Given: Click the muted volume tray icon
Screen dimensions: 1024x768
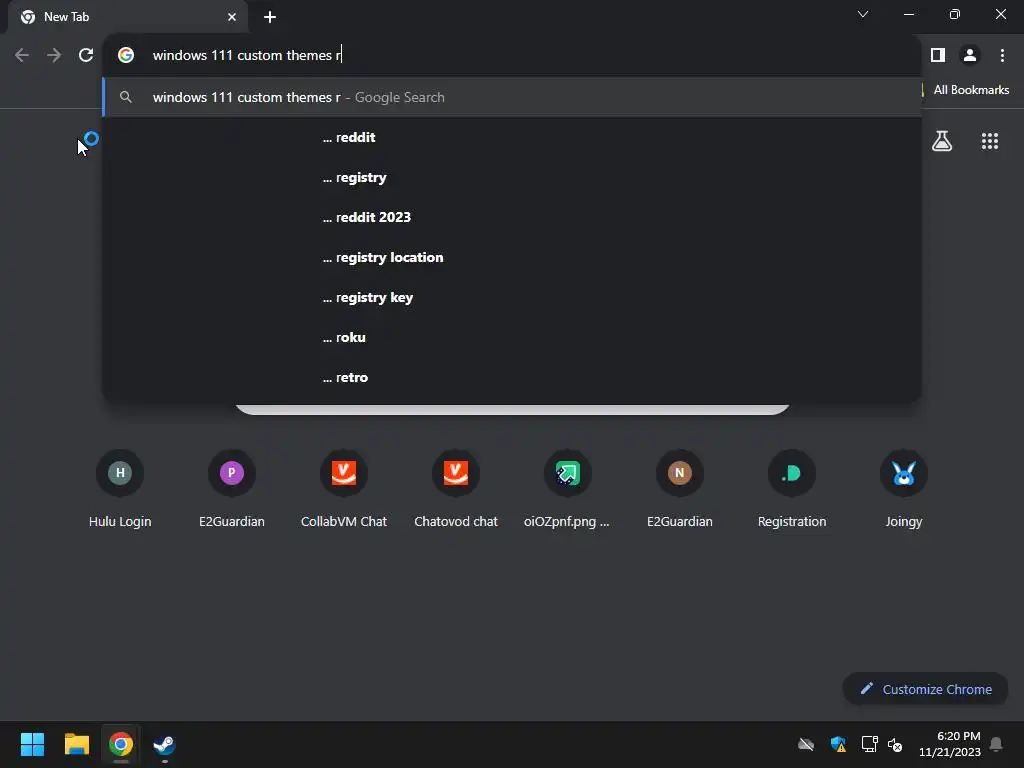Looking at the screenshot, I should [895, 744].
